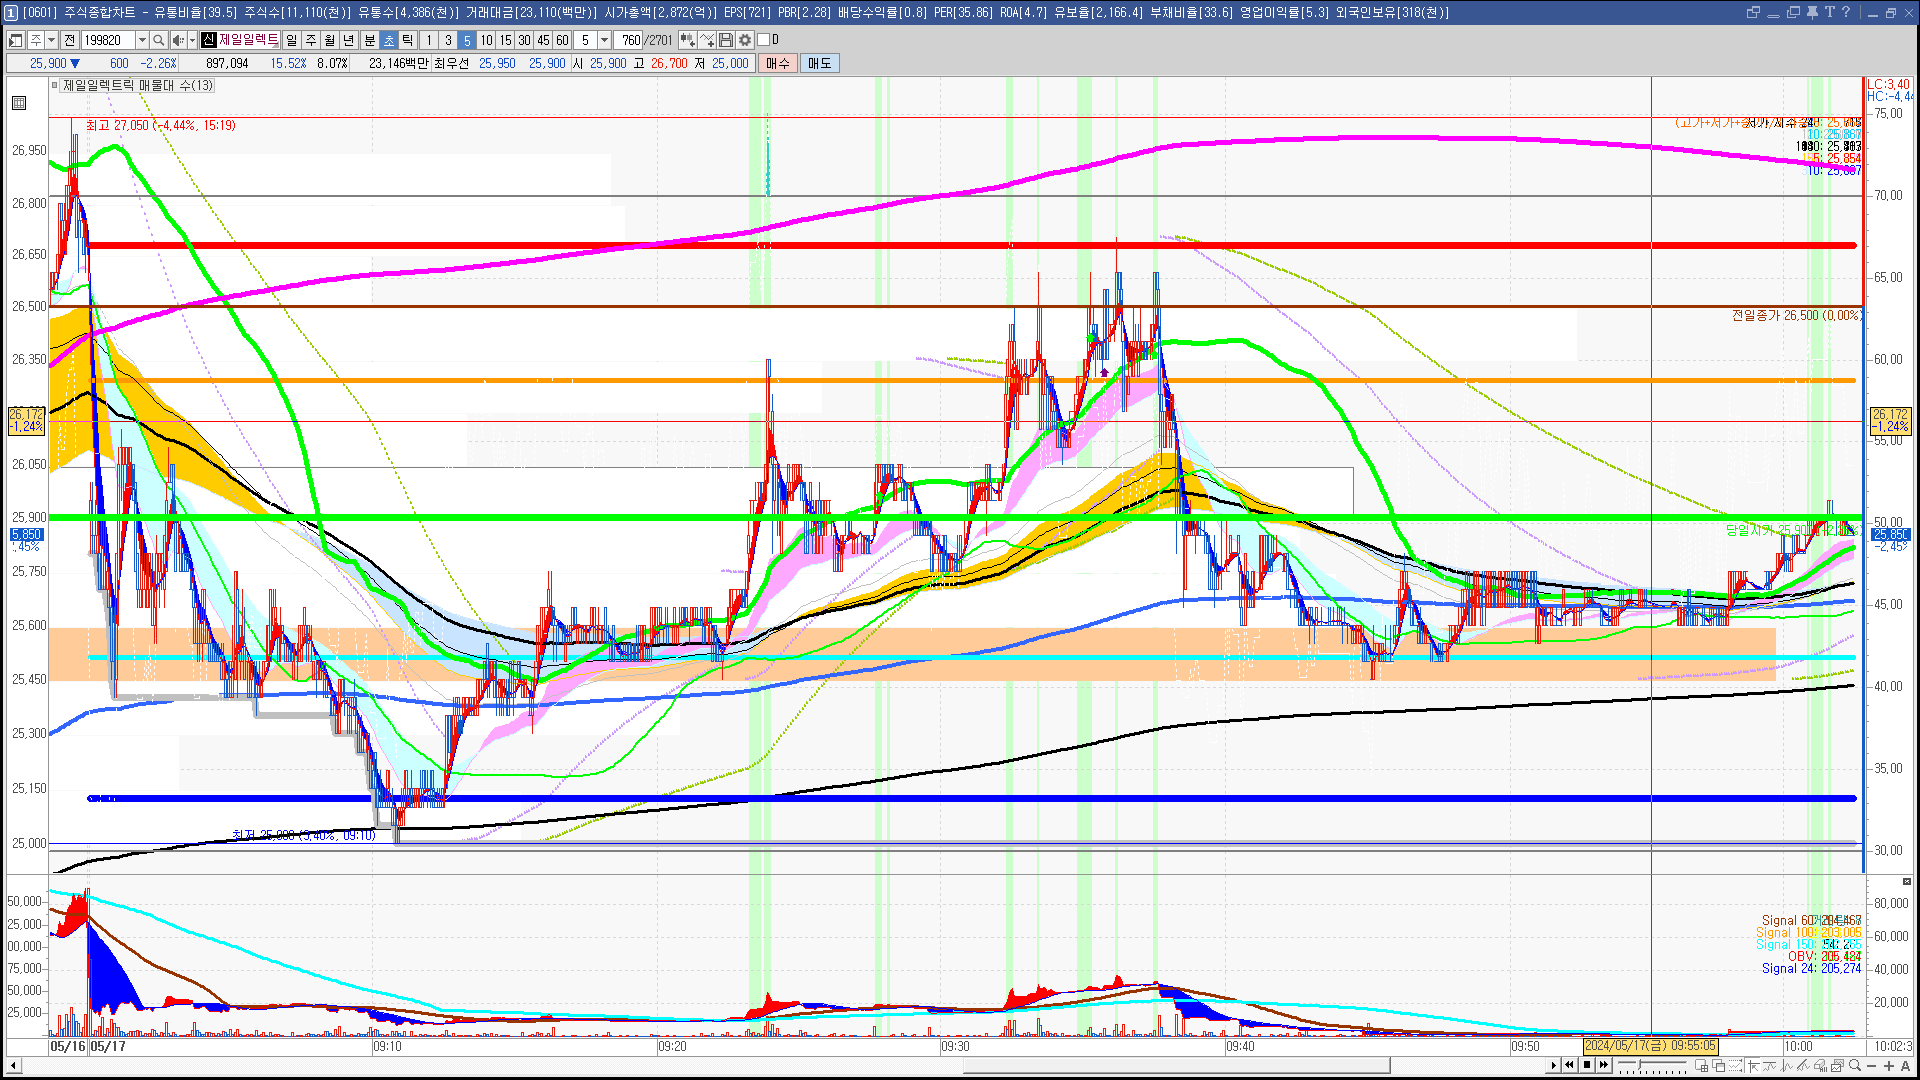The height and width of the screenshot is (1080, 1920).
Task: Click the stock code search magnifier icon
Action: click(x=158, y=40)
